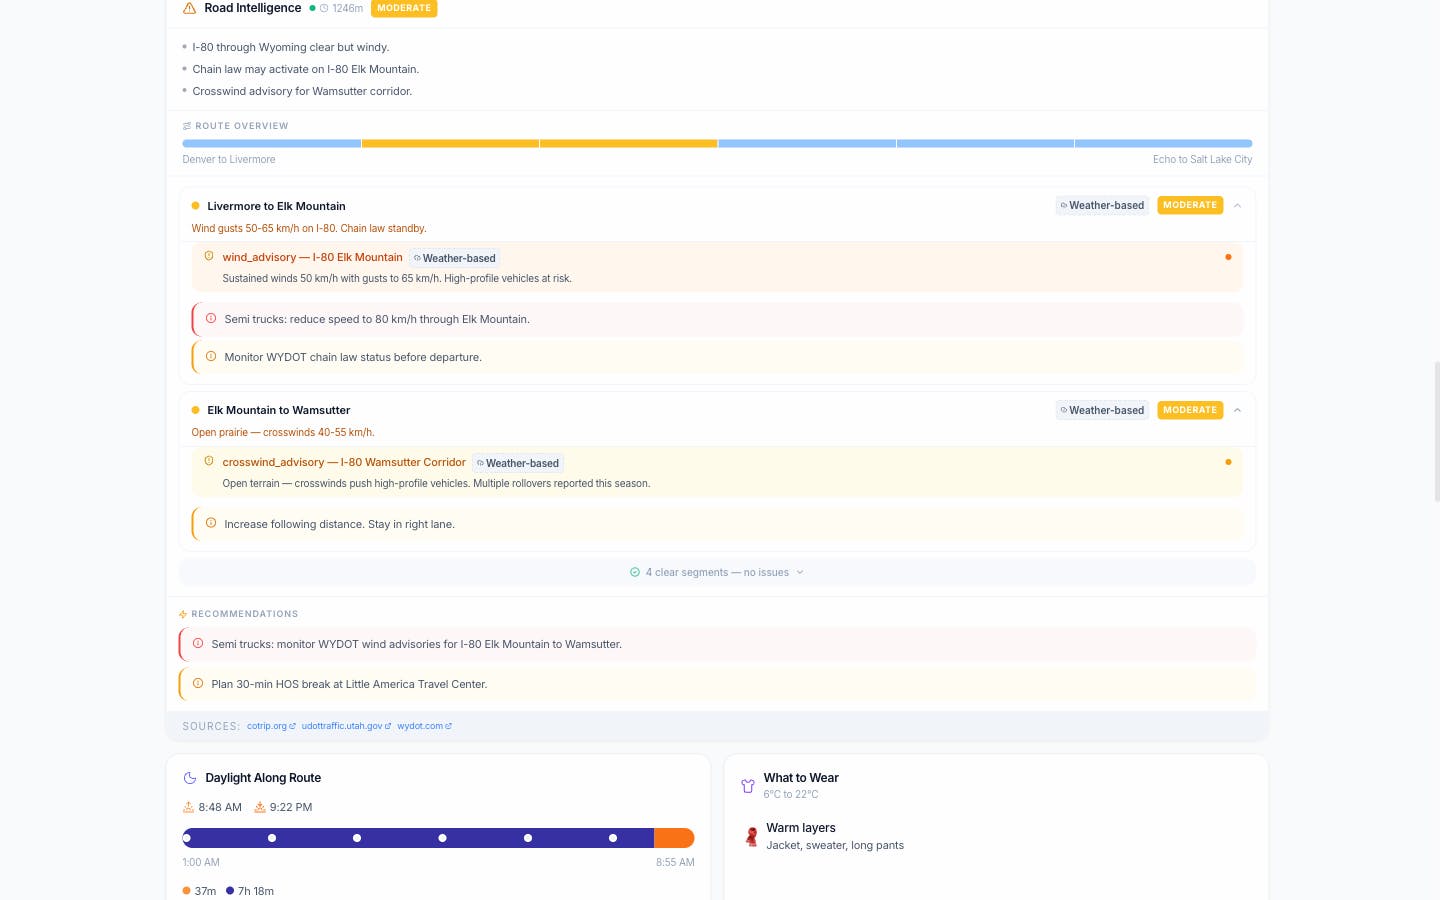Click the green check icon for clear segments
1440x900 pixels.
(635, 572)
